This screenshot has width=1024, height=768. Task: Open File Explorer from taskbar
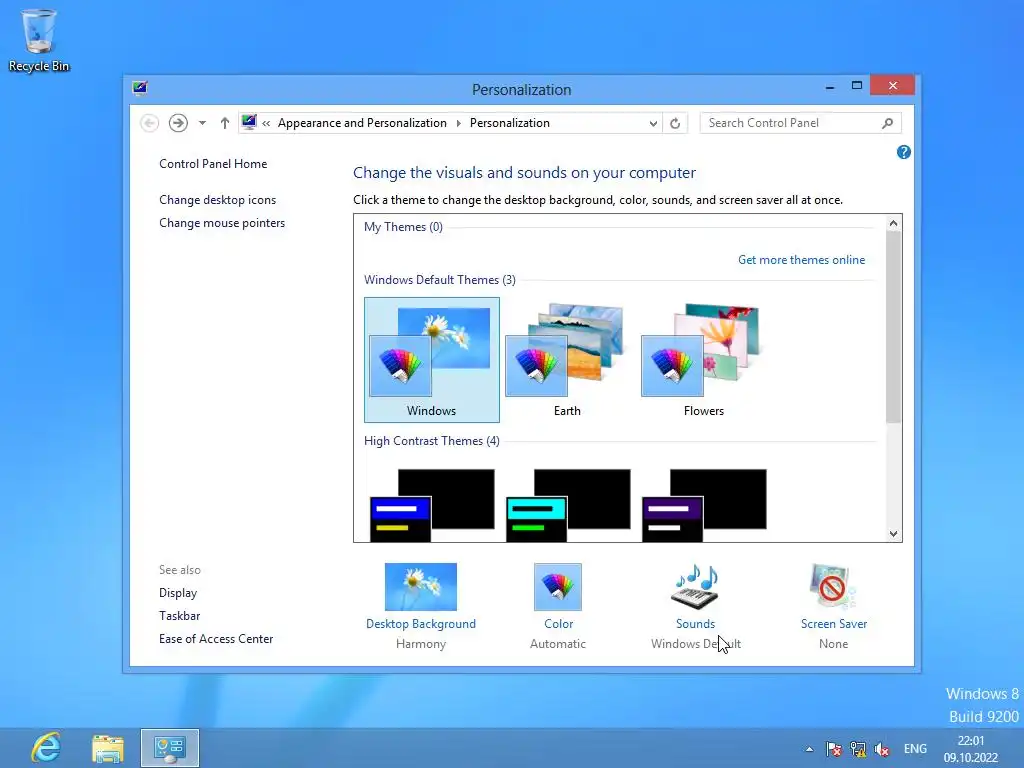tap(108, 748)
